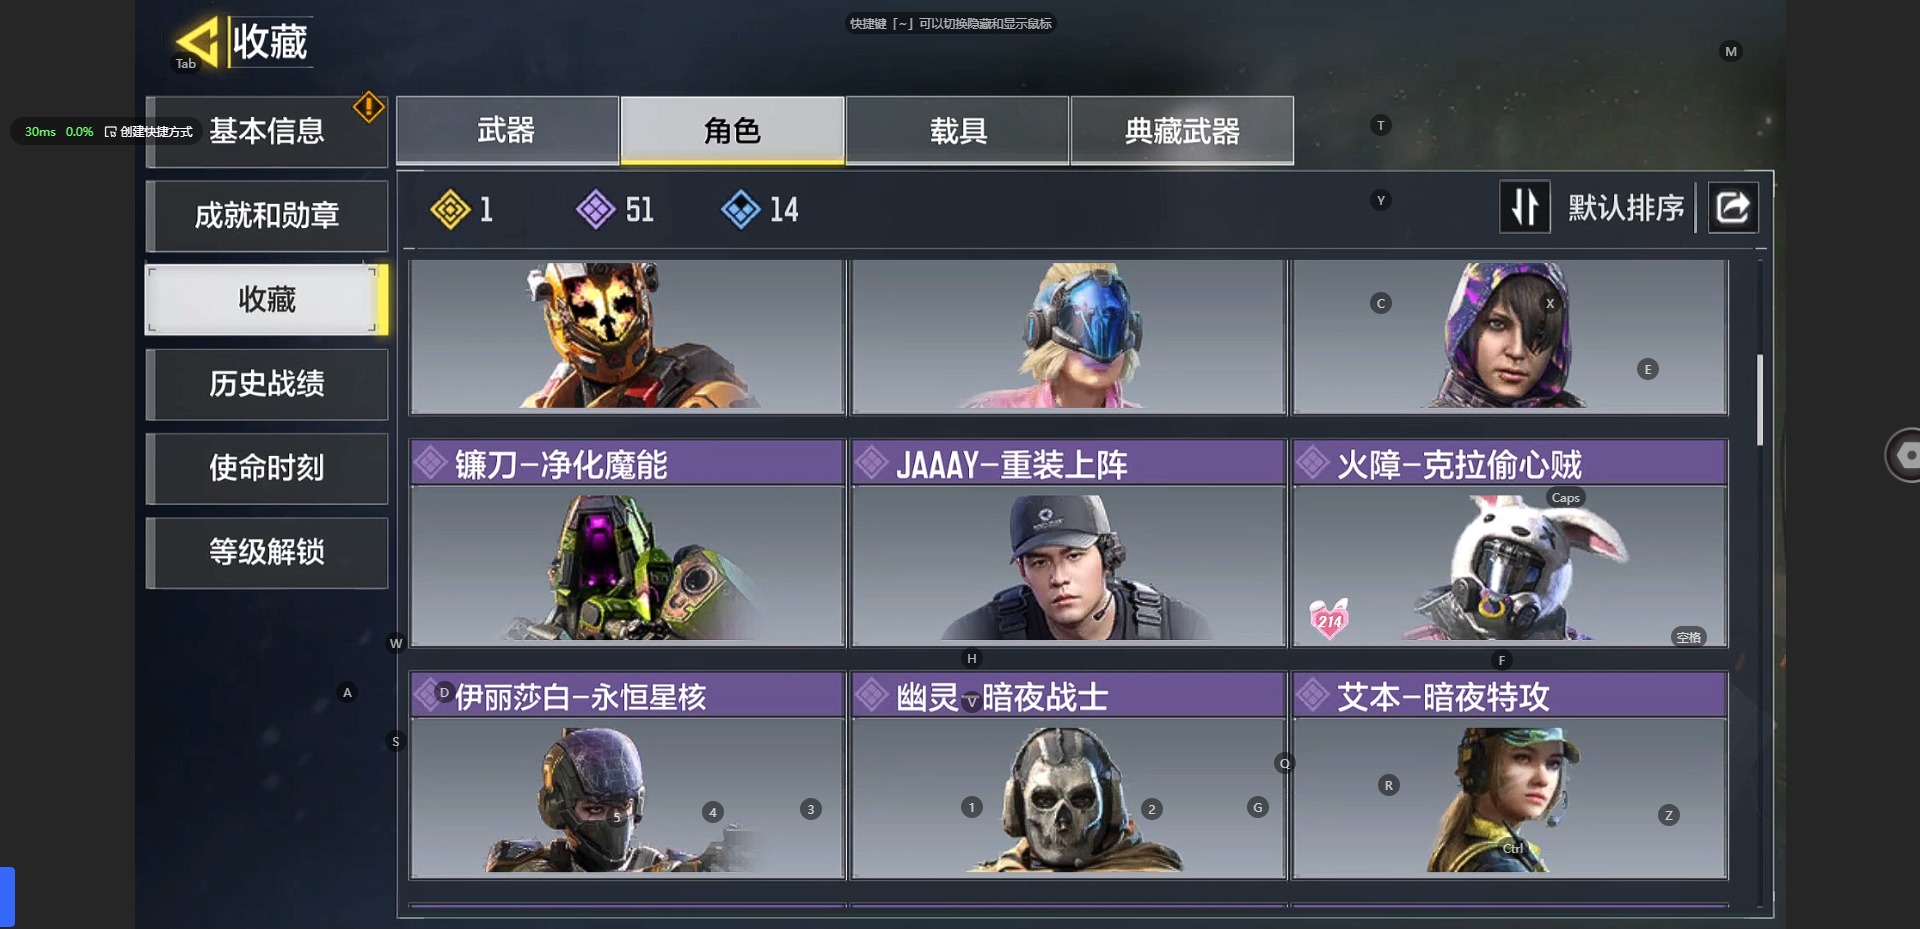Click the floating record button at right edge
This screenshot has height=929, width=1920.
click(x=1902, y=455)
